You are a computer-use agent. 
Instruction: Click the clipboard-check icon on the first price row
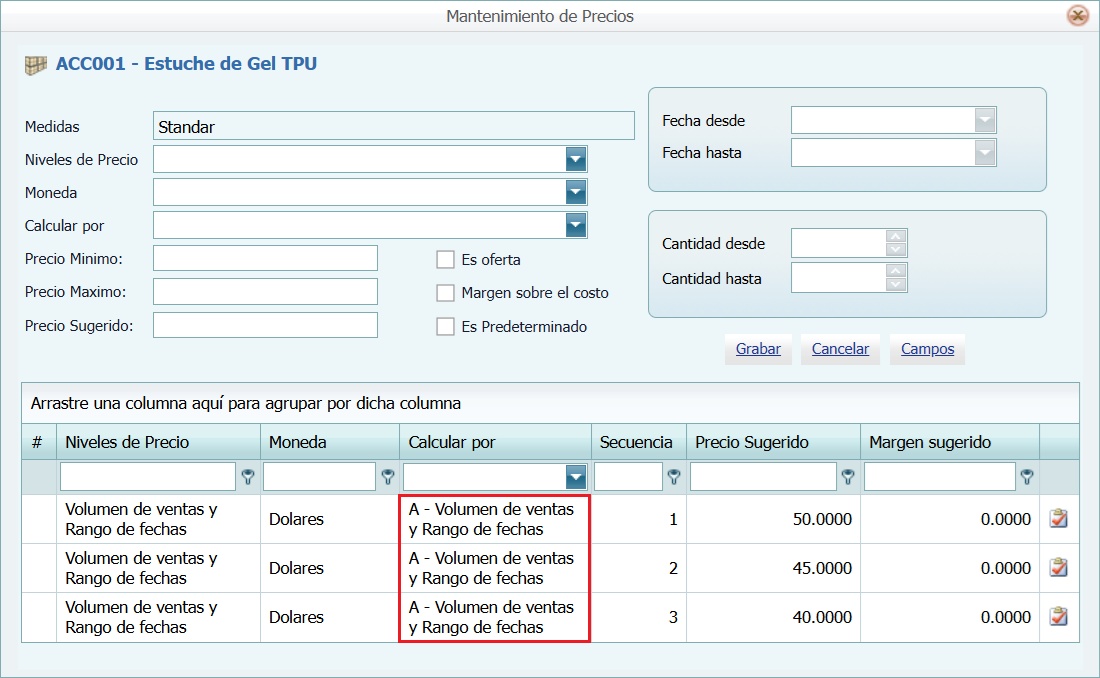click(x=1059, y=518)
